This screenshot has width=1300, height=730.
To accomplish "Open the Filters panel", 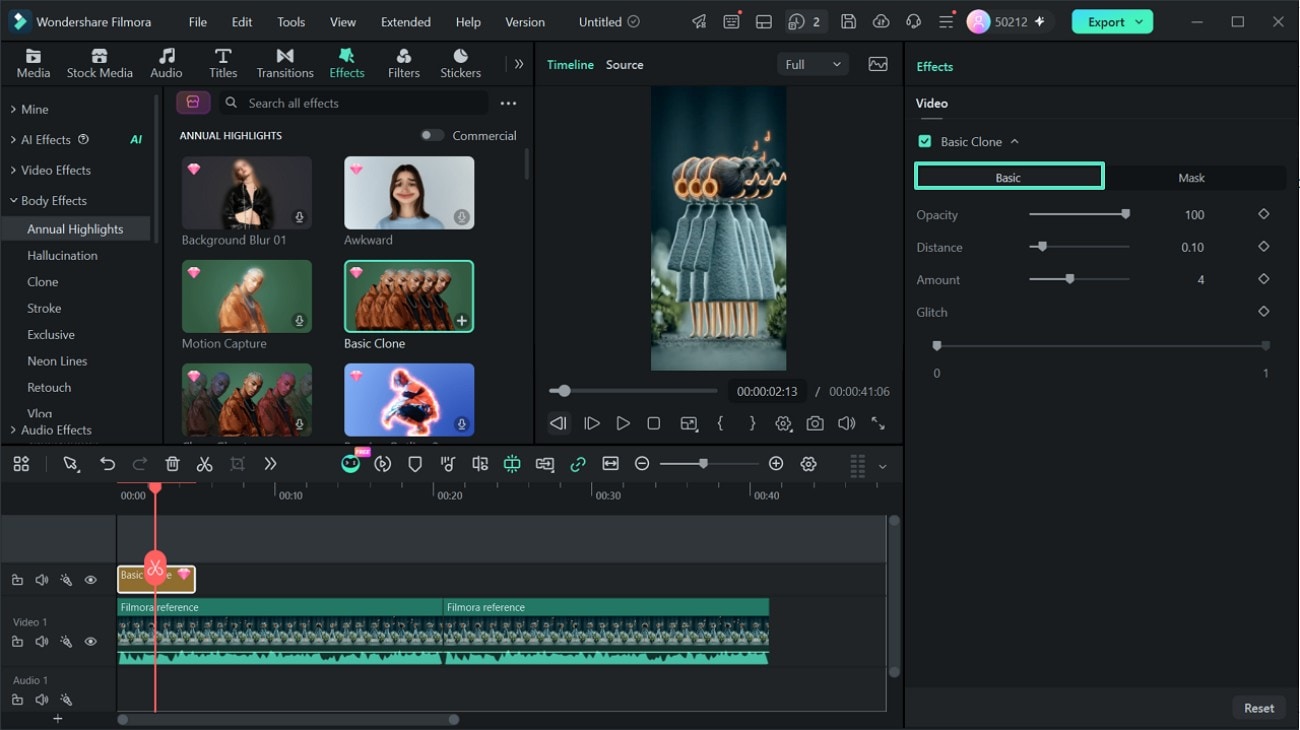I will [x=404, y=63].
